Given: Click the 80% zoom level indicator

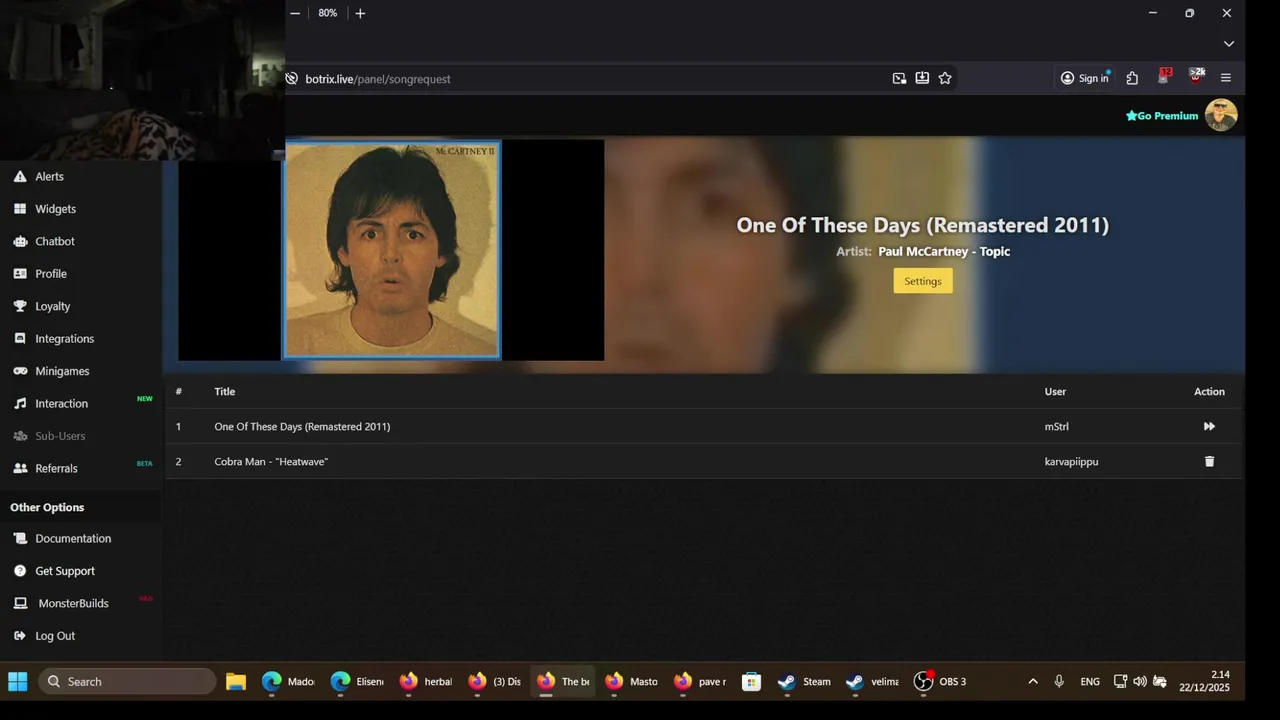Looking at the screenshot, I should pyautogui.click(x=328, y=13).
